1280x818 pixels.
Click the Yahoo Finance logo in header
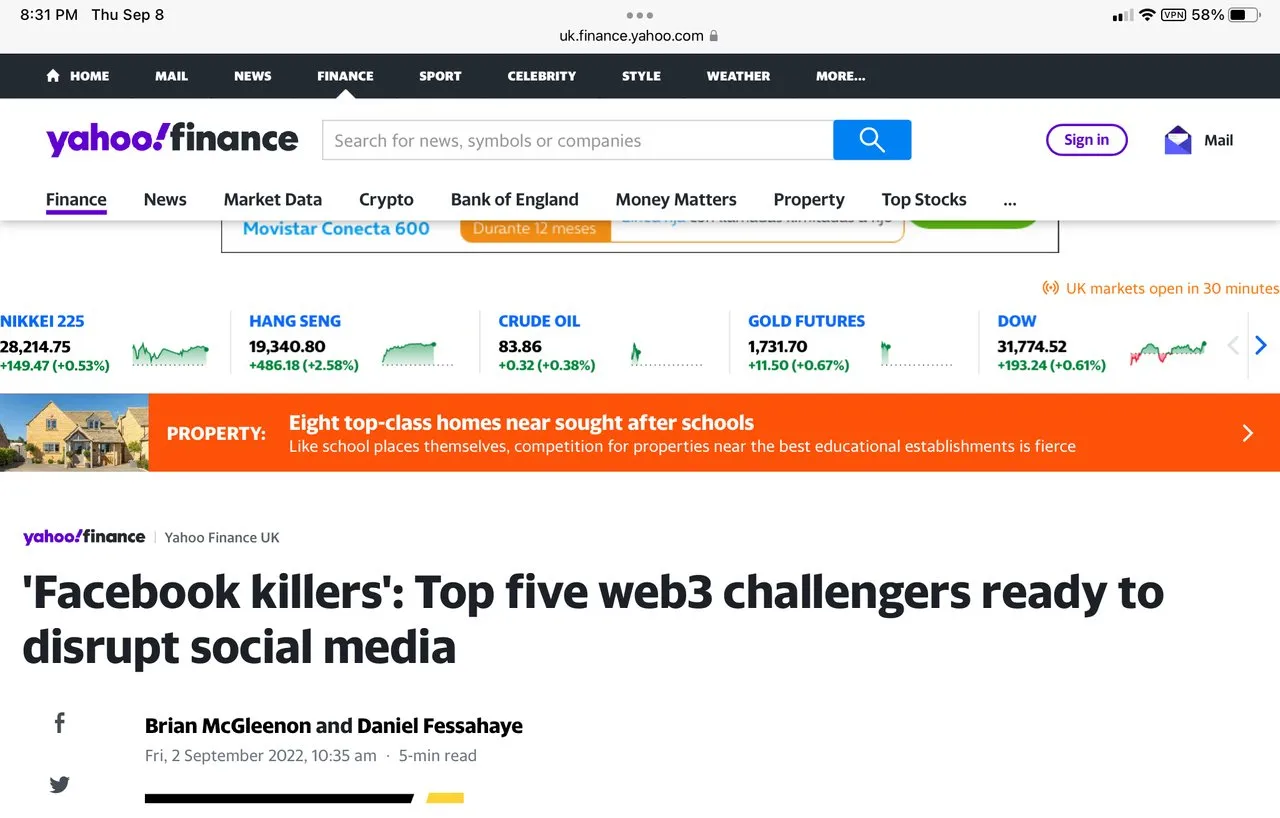[x=172, y=139]
